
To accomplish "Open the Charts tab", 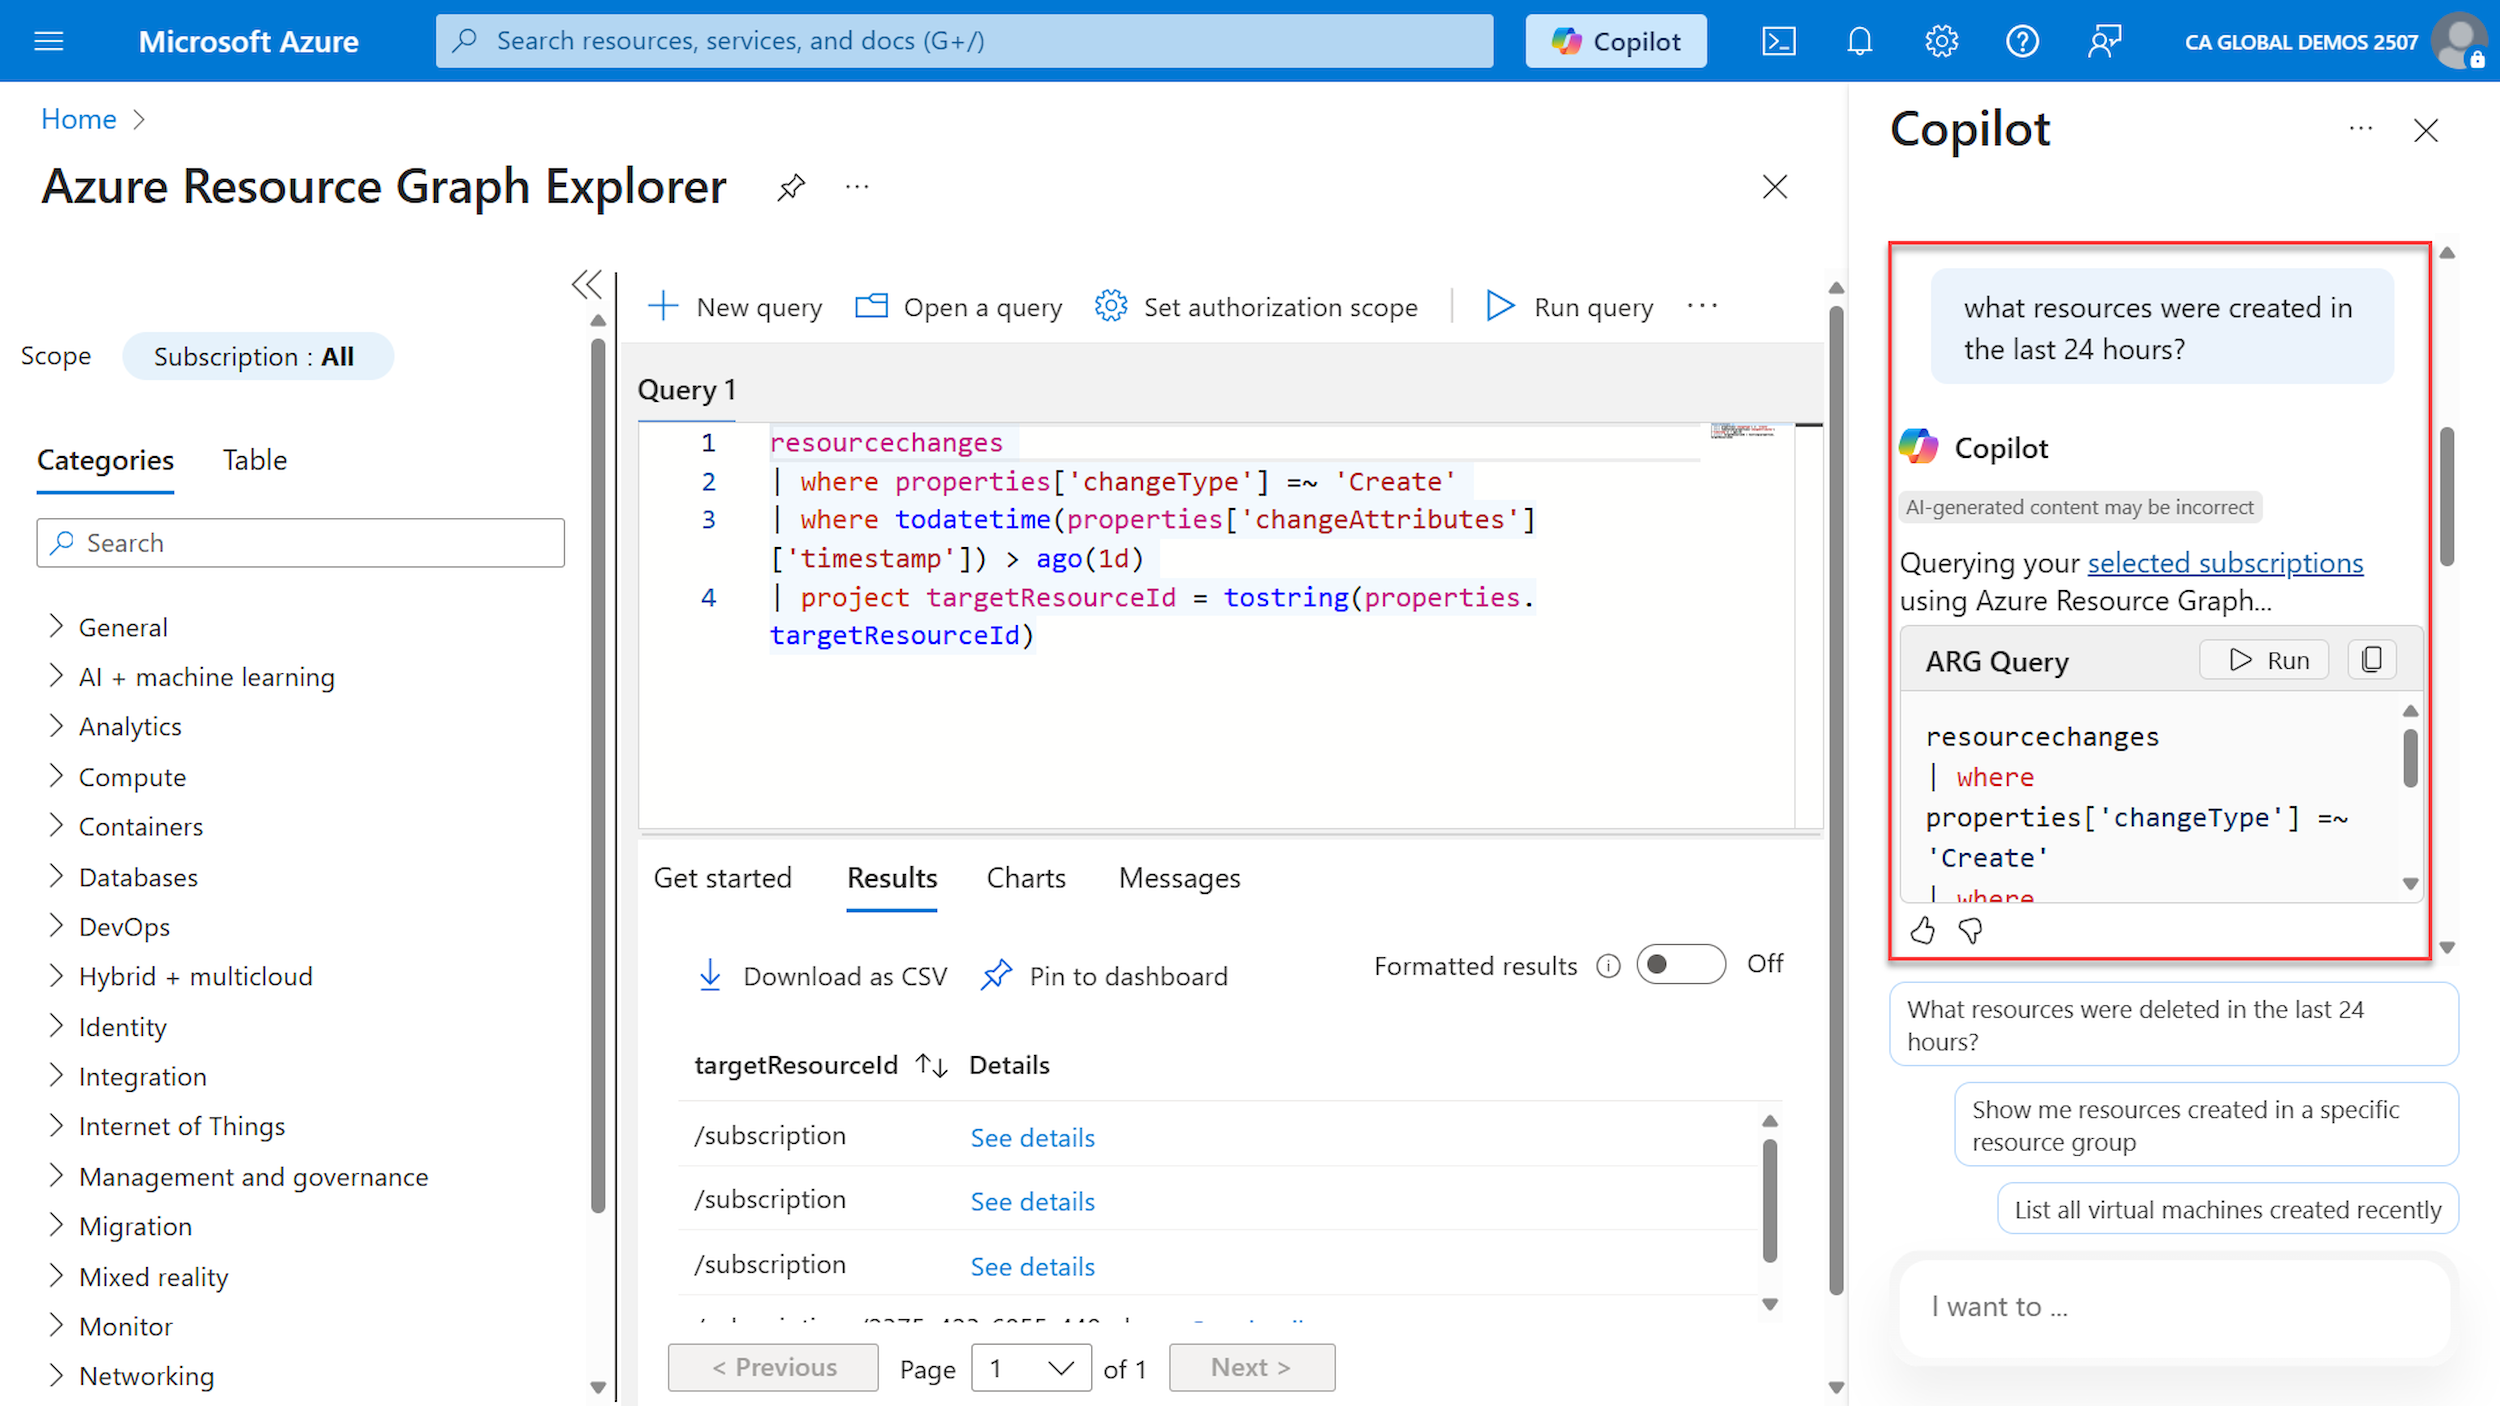I will pyautogui.click(x=1026, y=878).
